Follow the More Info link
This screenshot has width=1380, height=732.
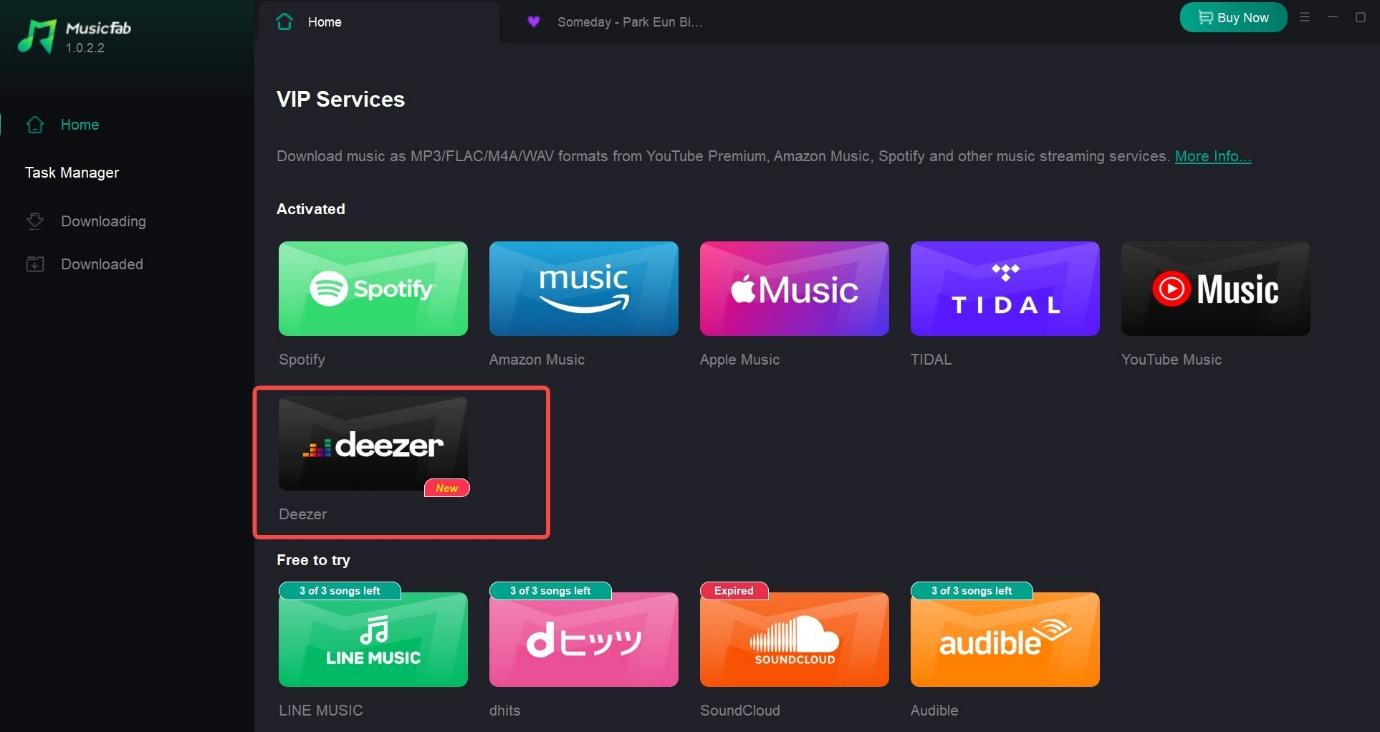[x=1213, y=156]
